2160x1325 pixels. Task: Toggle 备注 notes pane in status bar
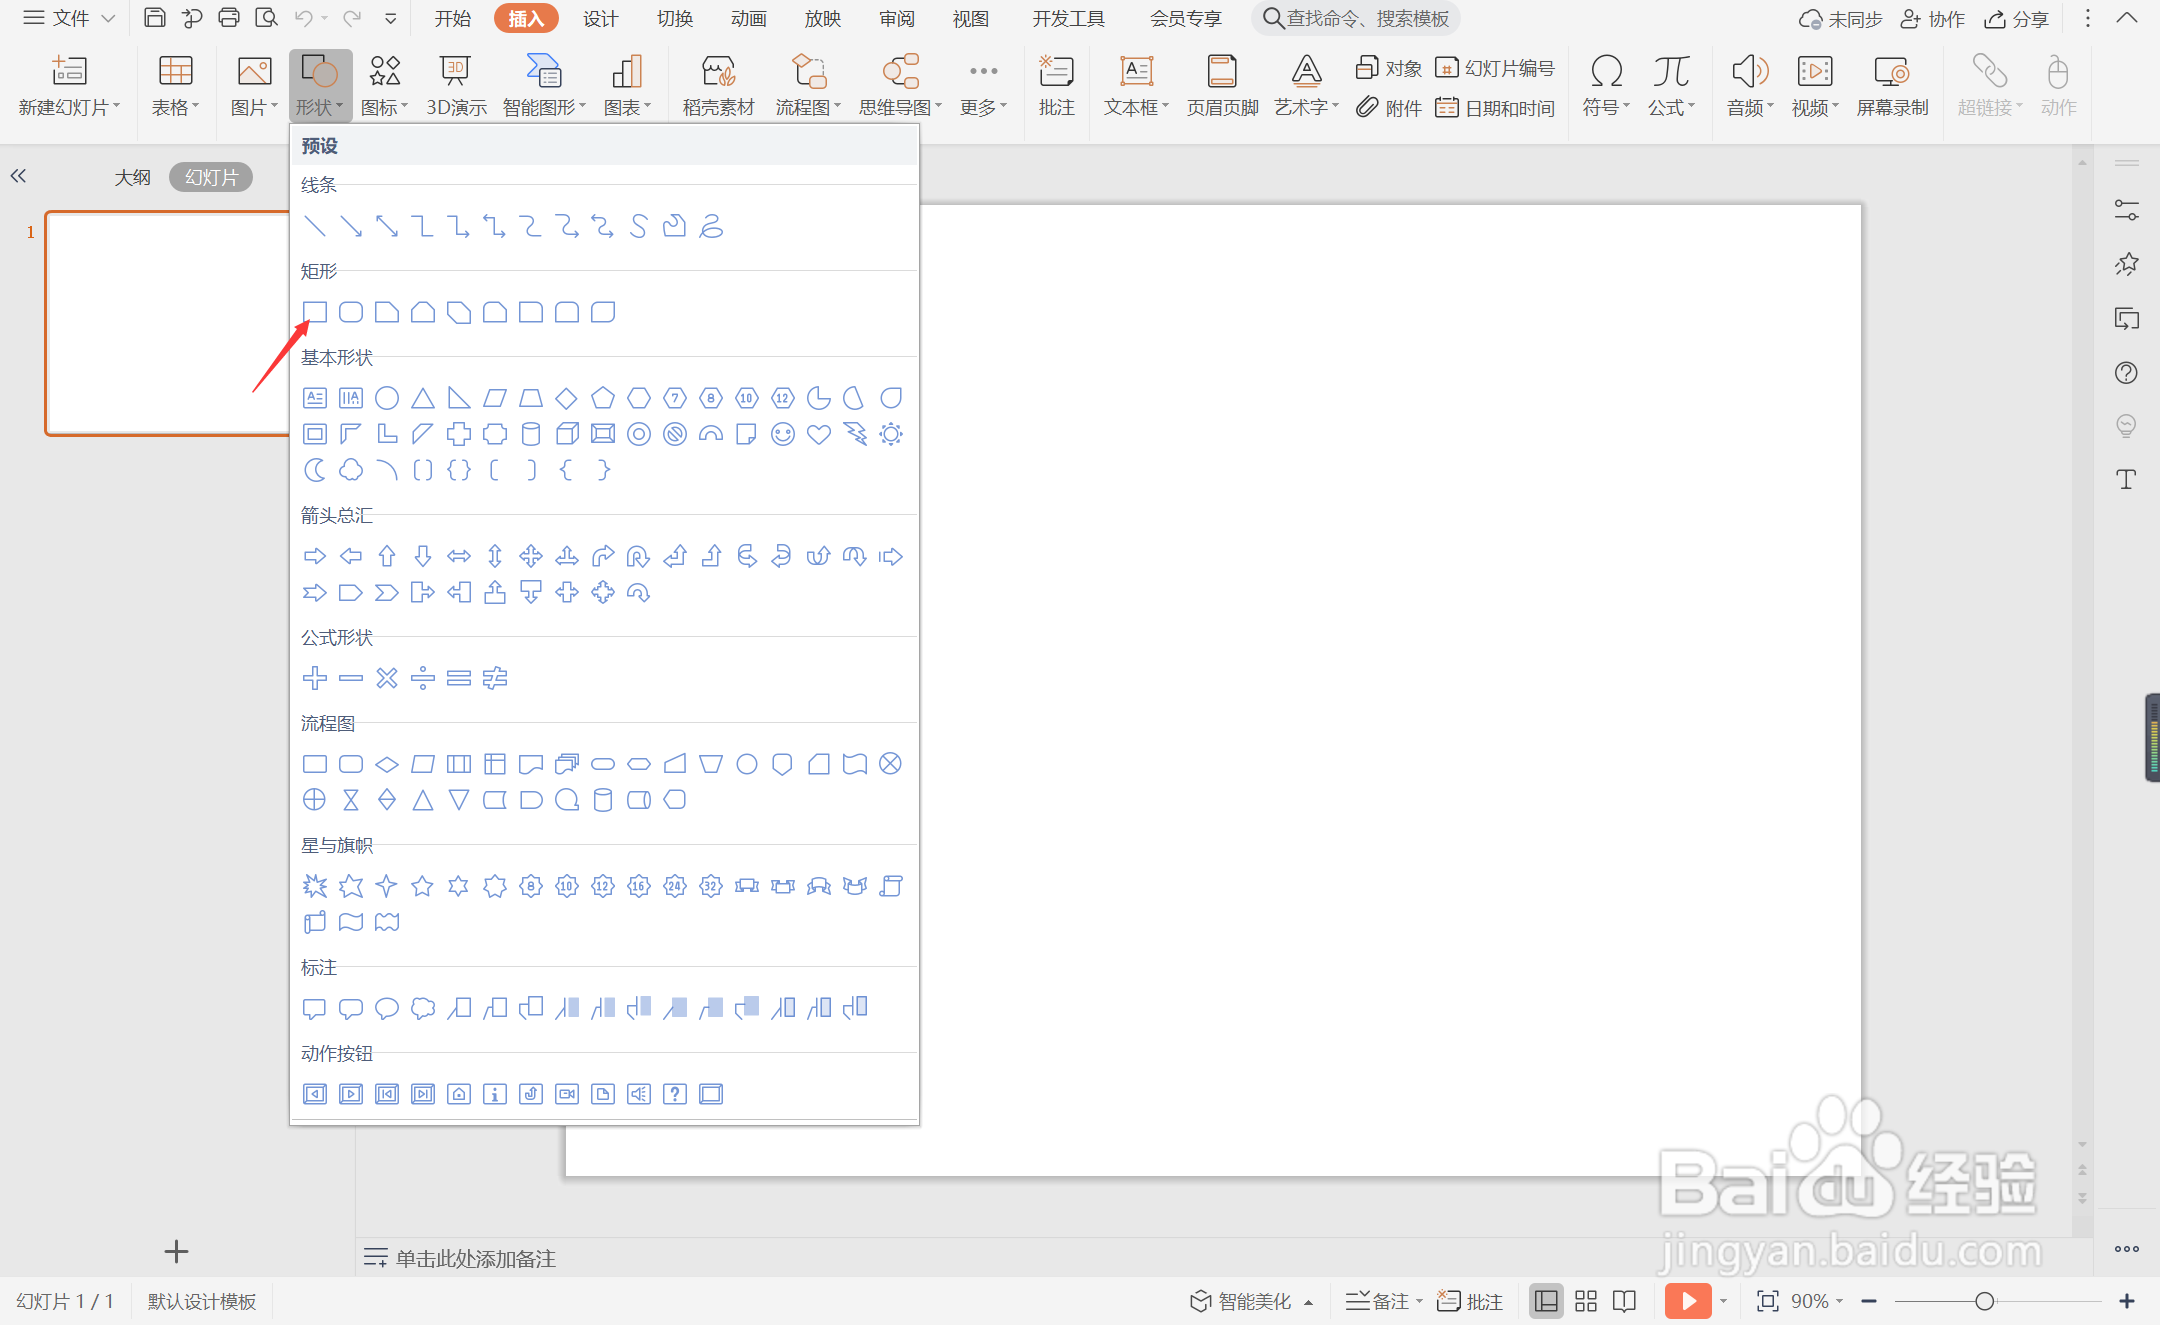1383,1301
